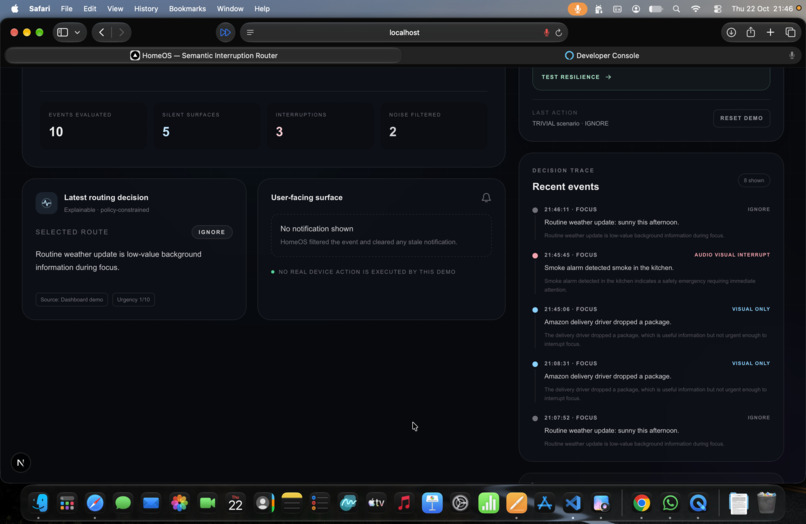806x524 pixels.
Task: Open Launchpad from the dock
Action: tap(67, 503)
